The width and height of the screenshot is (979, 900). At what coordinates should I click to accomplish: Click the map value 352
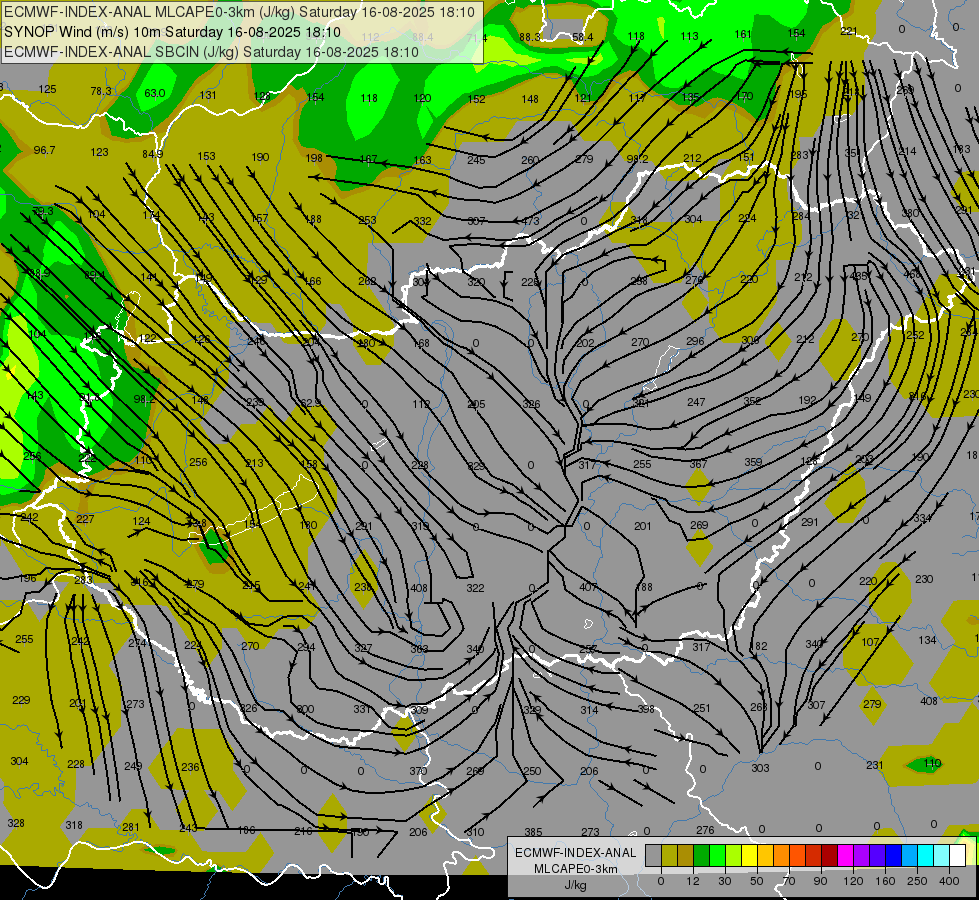[752, 400]
